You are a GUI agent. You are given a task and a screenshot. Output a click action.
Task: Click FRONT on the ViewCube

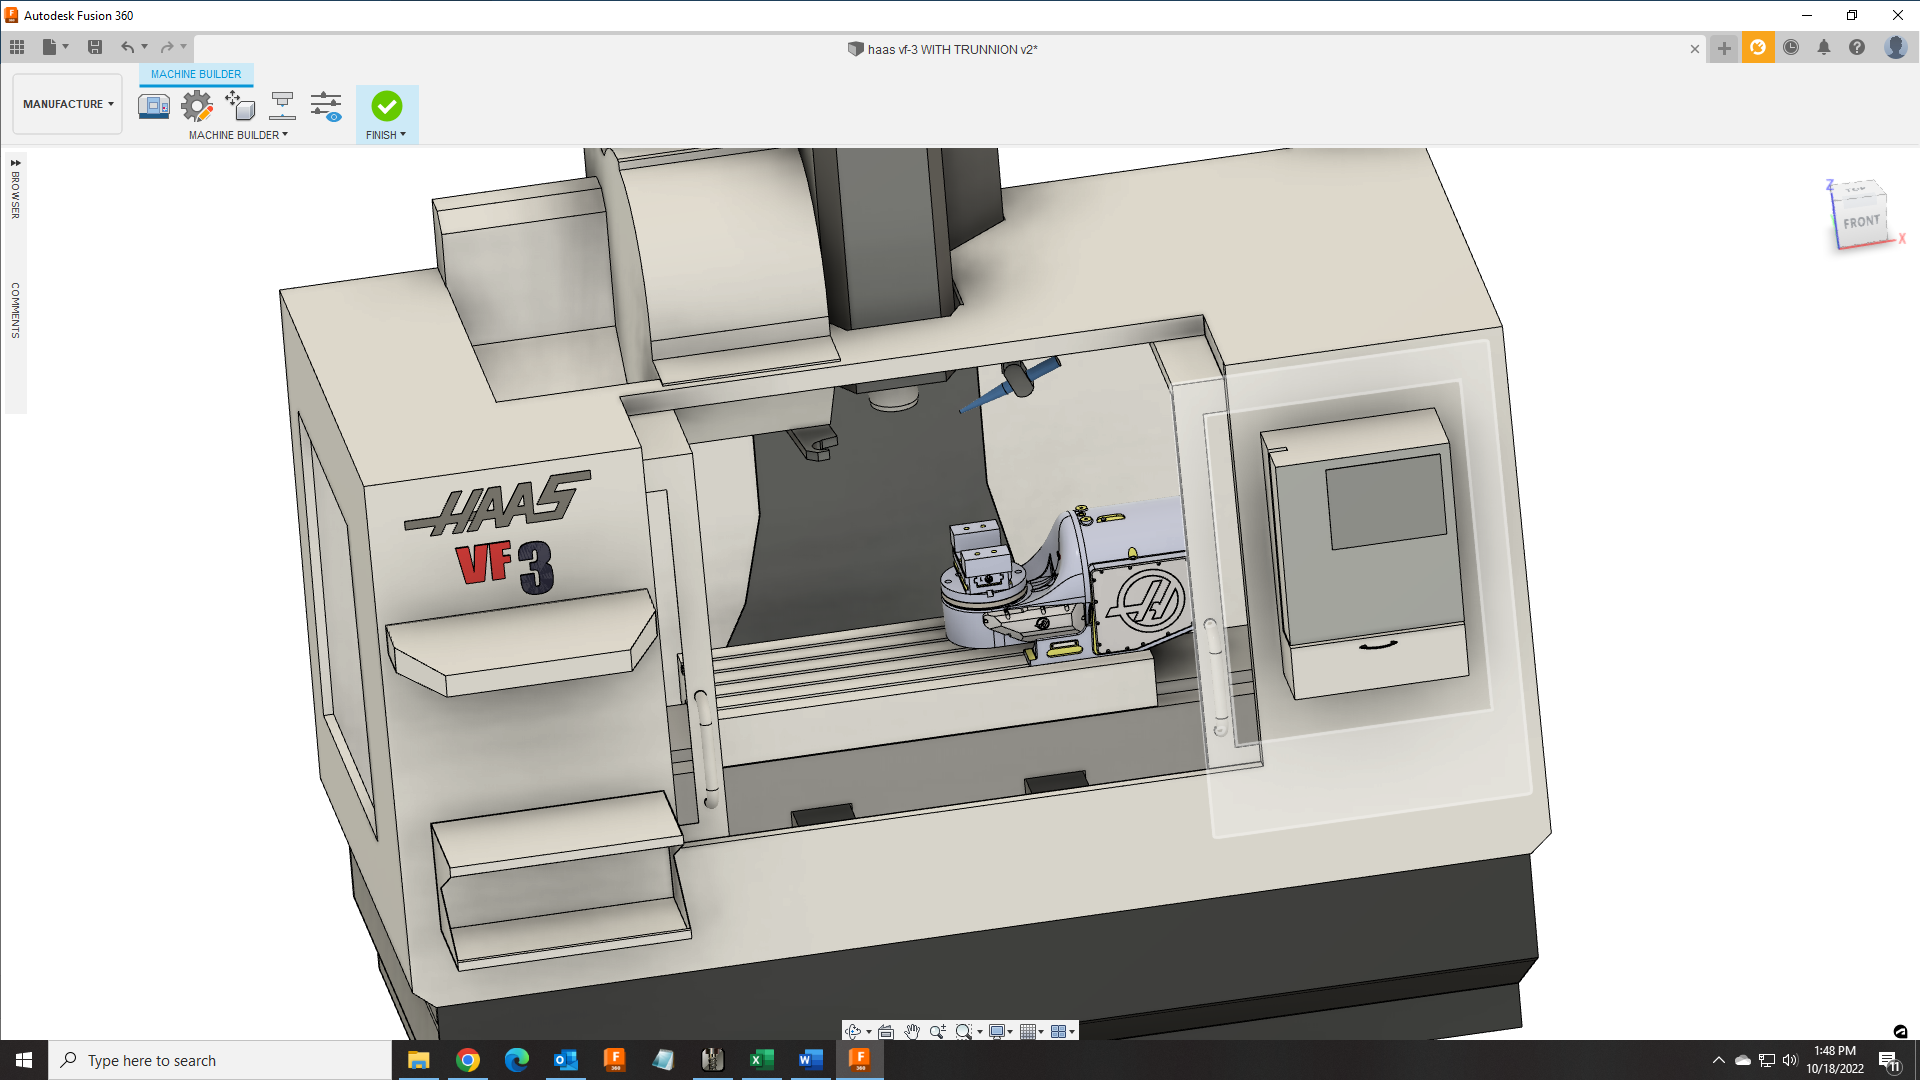tap(1861, 220)
